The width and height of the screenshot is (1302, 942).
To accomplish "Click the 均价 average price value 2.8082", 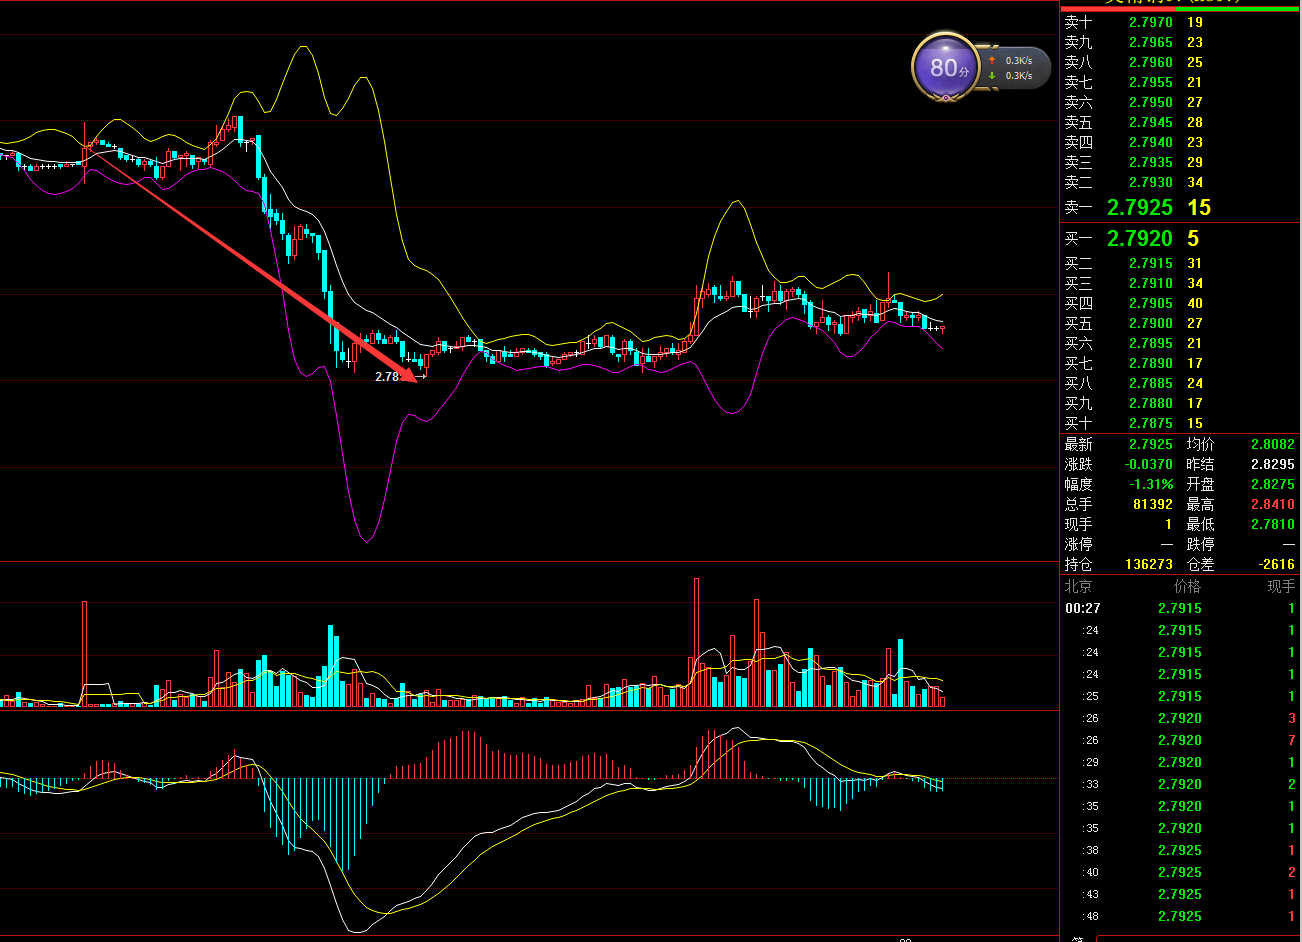I will (1272, 444).
